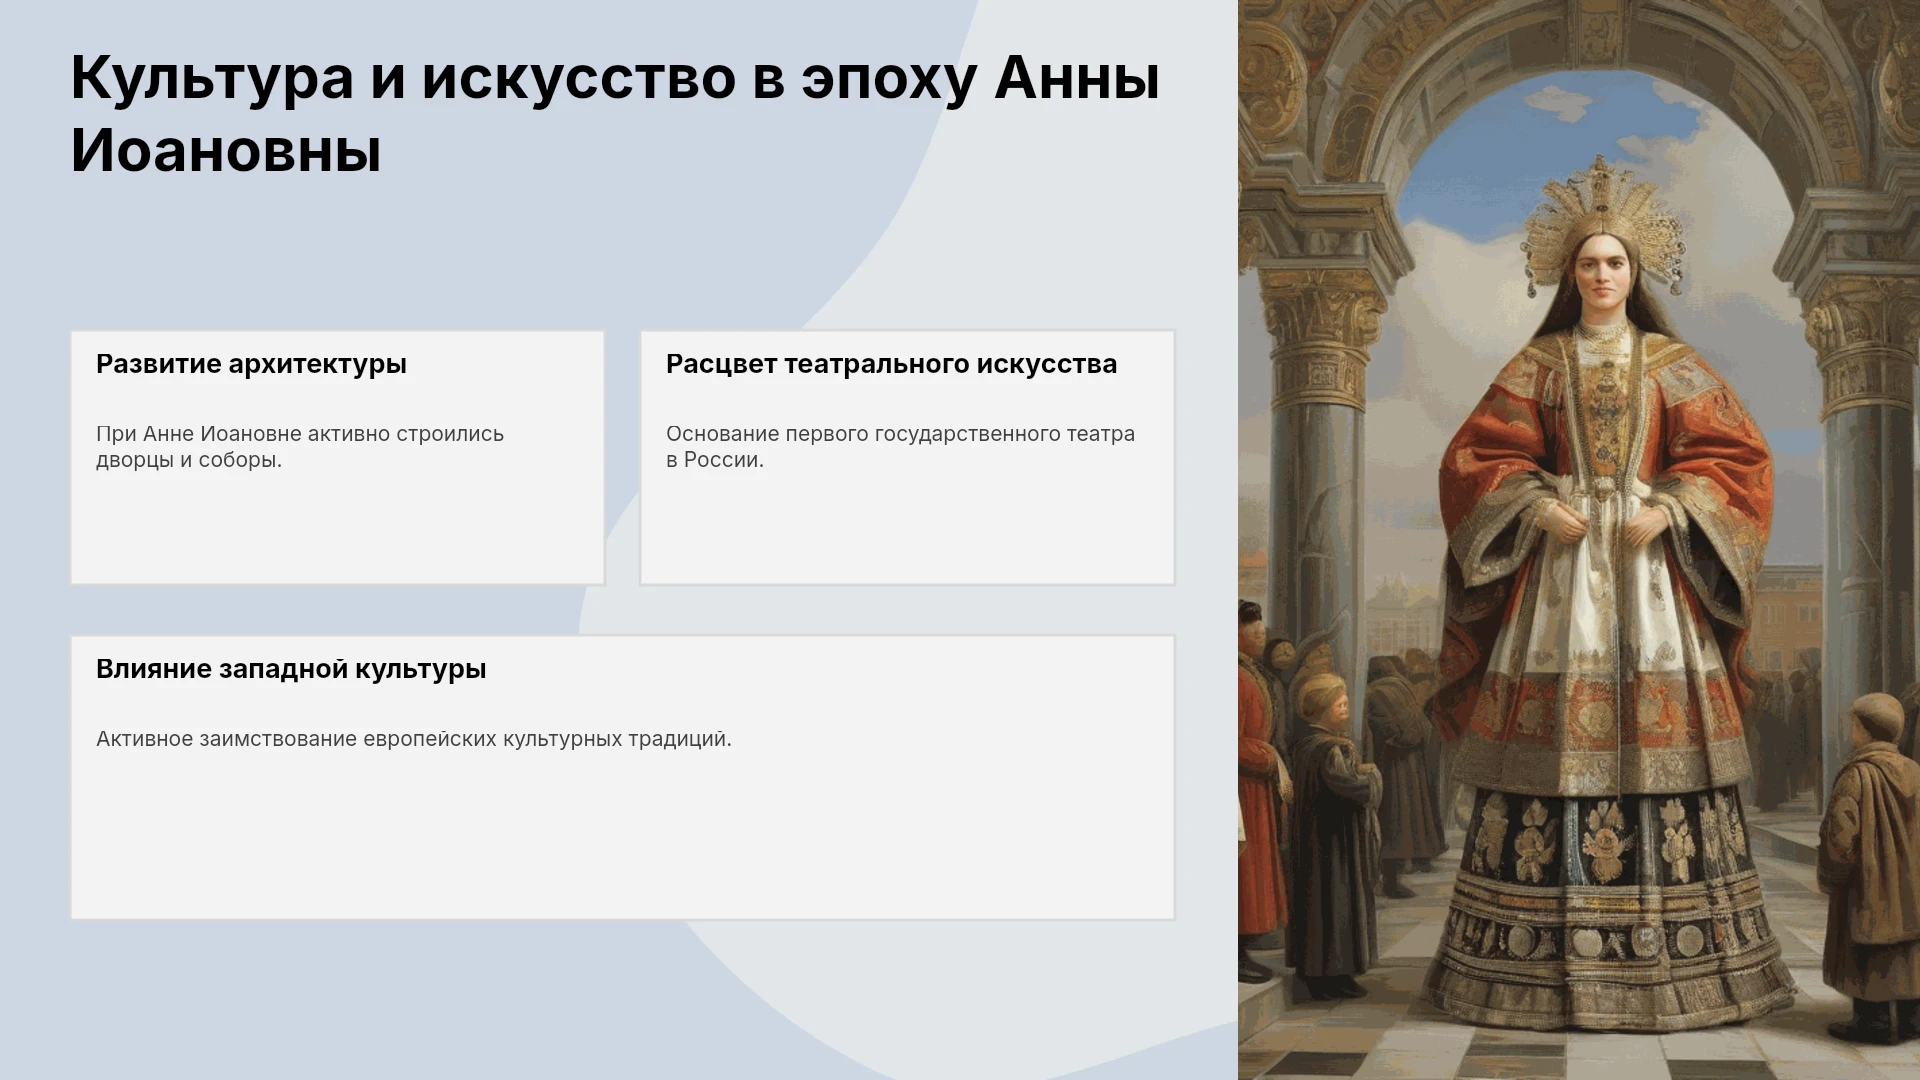Click the word 'Иоановны' in the title
The width and height of the screenshot is (1920, 1080).
(x=226, y=151)
